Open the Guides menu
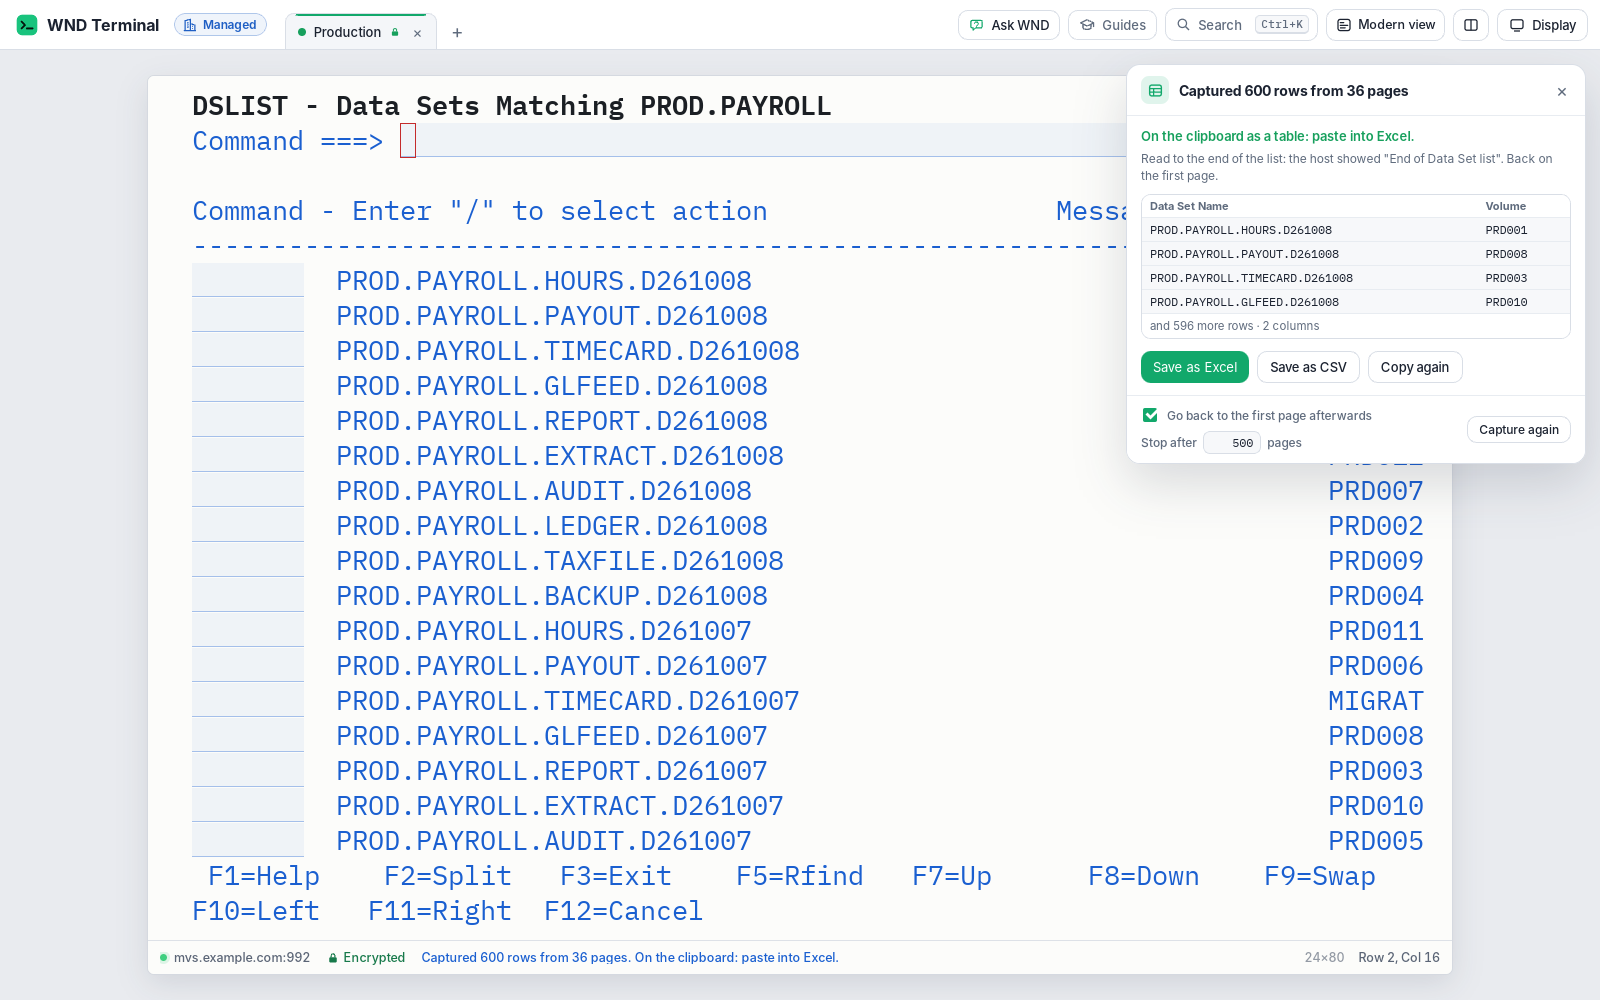1600x1000 pixels. (x=1112, y=25)
